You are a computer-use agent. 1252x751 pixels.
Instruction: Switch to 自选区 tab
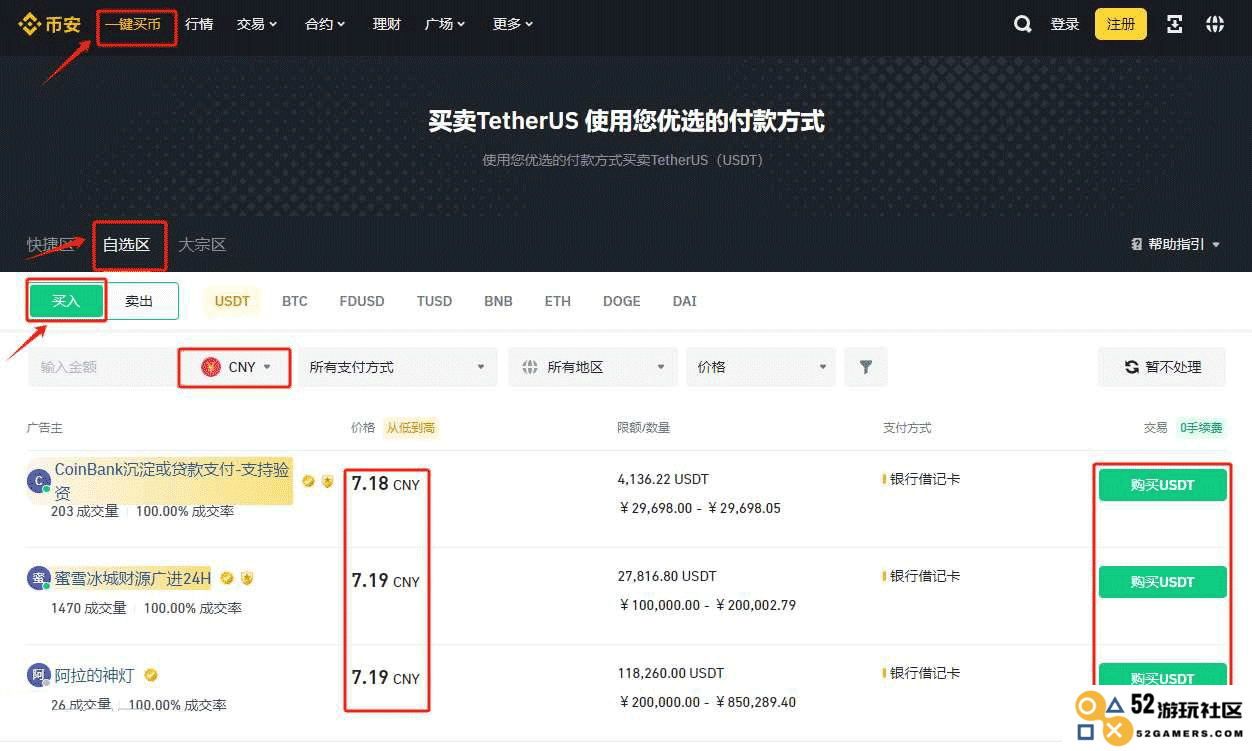(126, 244)
